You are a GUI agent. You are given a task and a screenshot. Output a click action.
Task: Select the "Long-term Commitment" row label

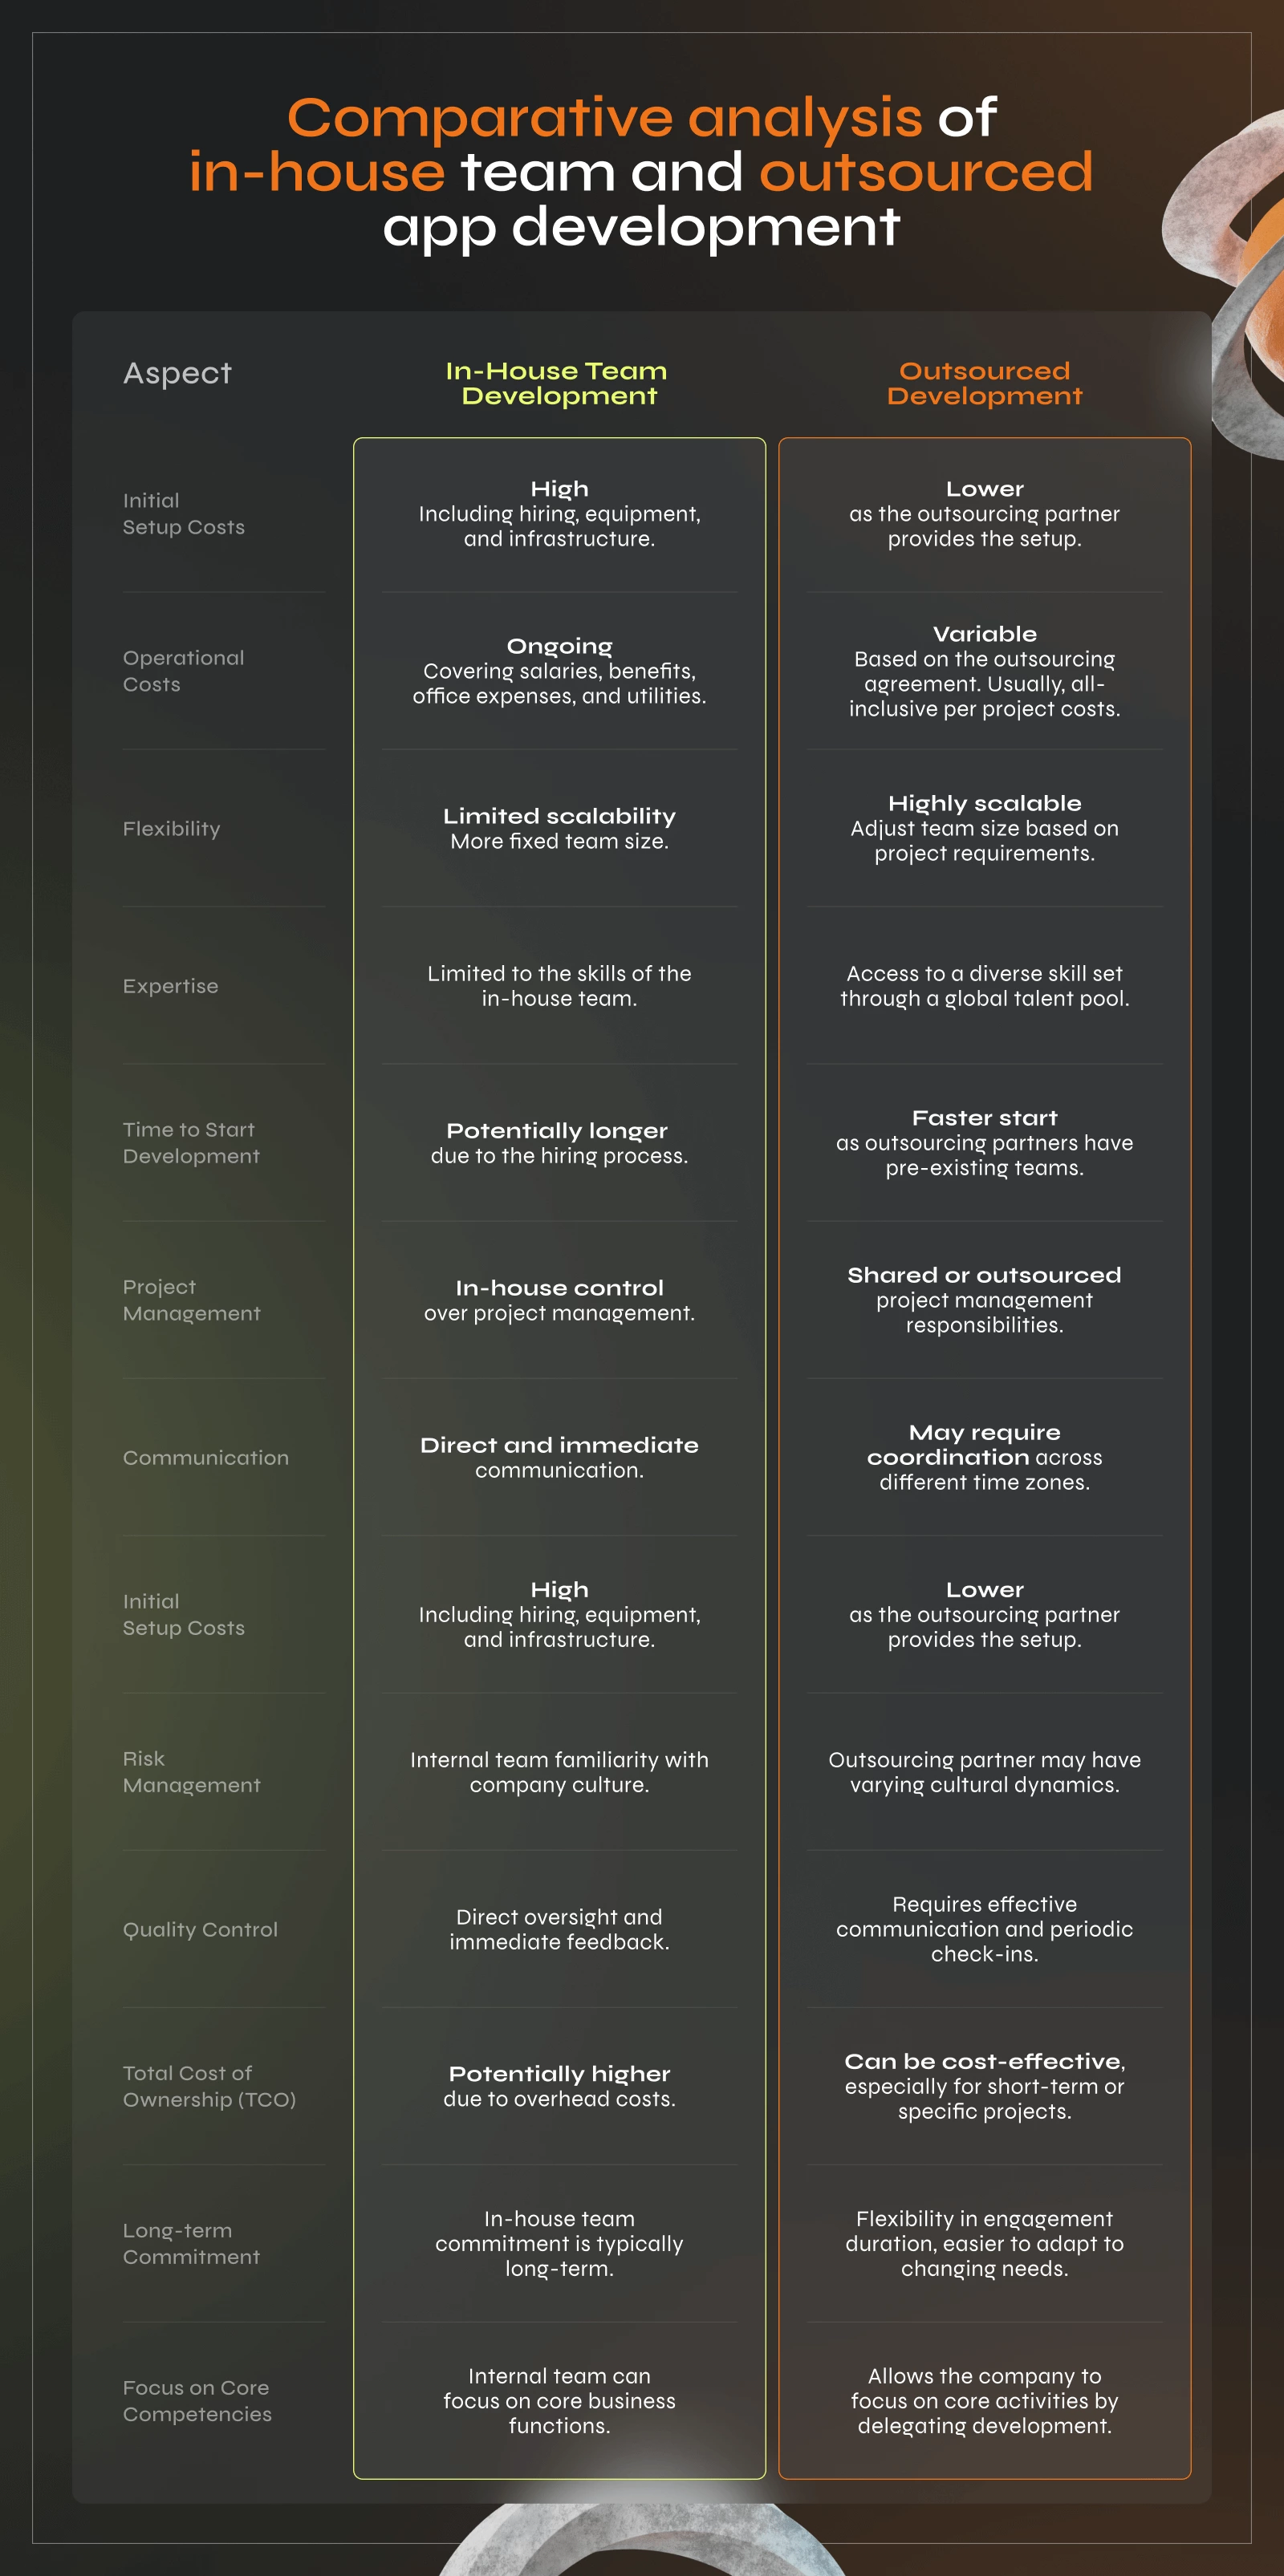point(191,2243)
